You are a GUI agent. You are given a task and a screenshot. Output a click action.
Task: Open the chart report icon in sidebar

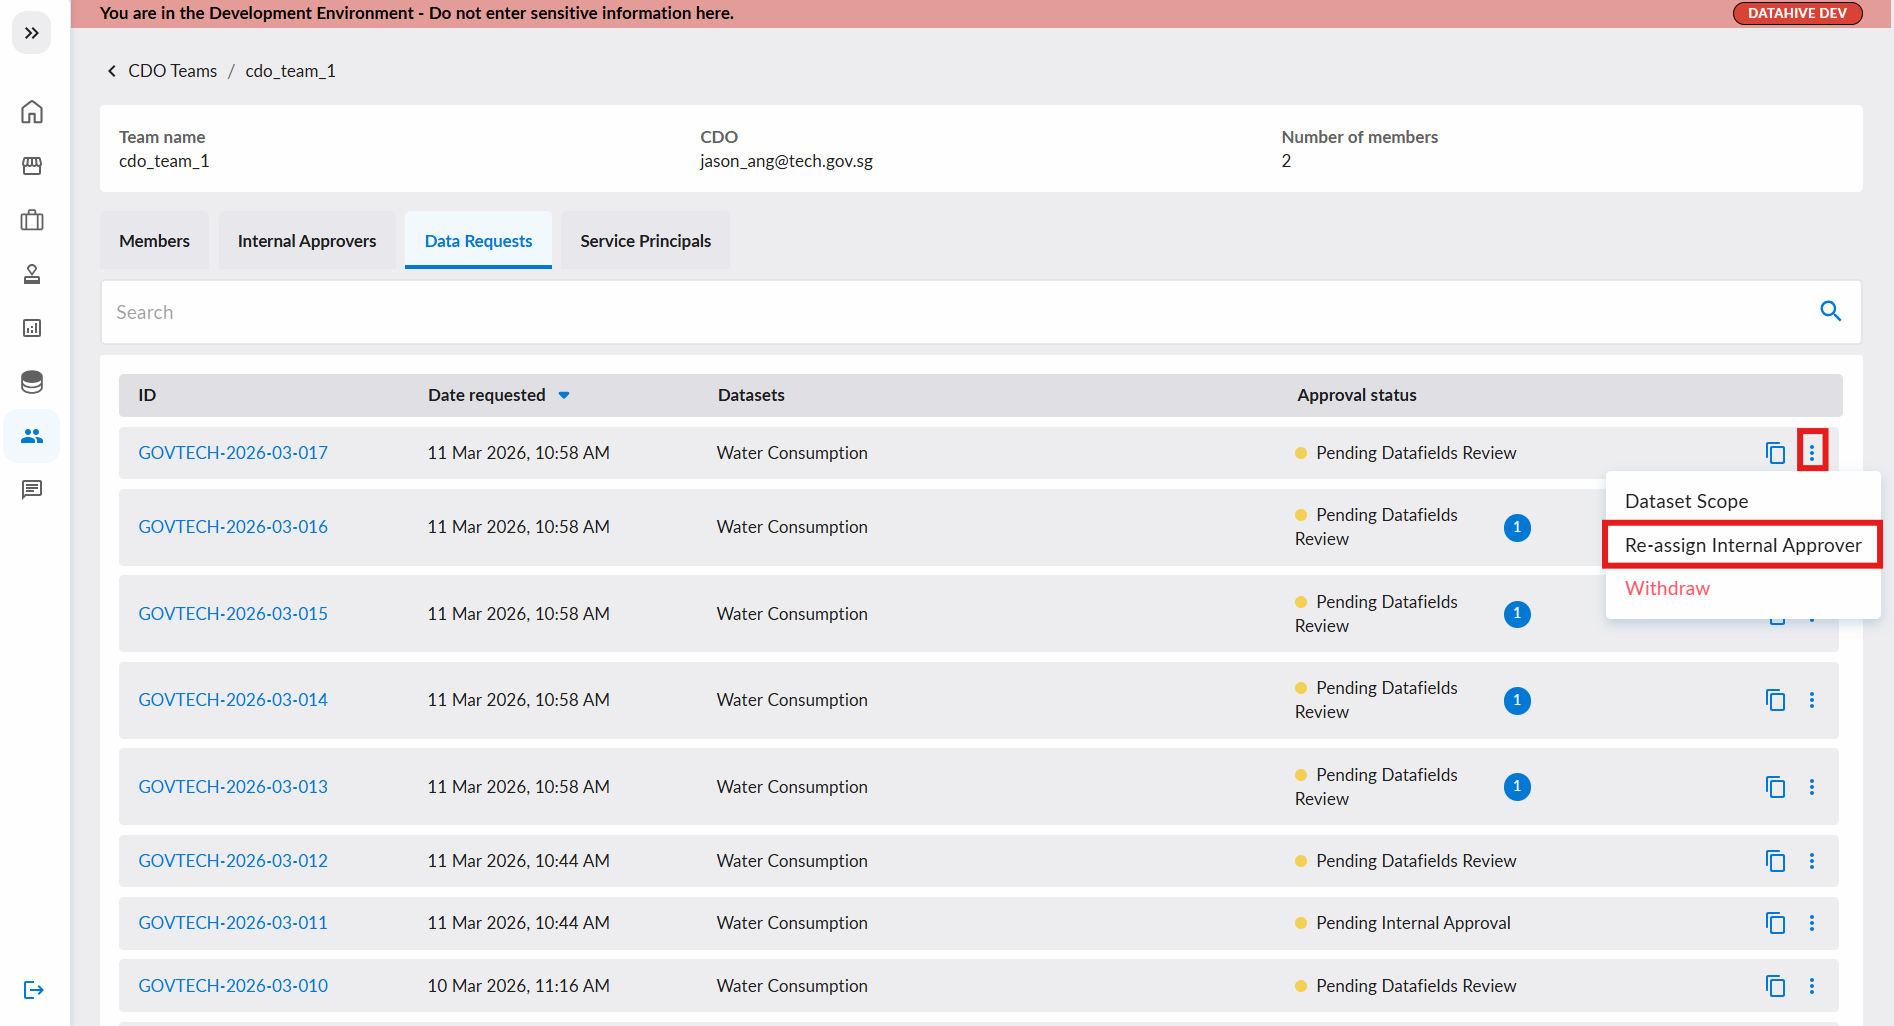pos(32,328)
